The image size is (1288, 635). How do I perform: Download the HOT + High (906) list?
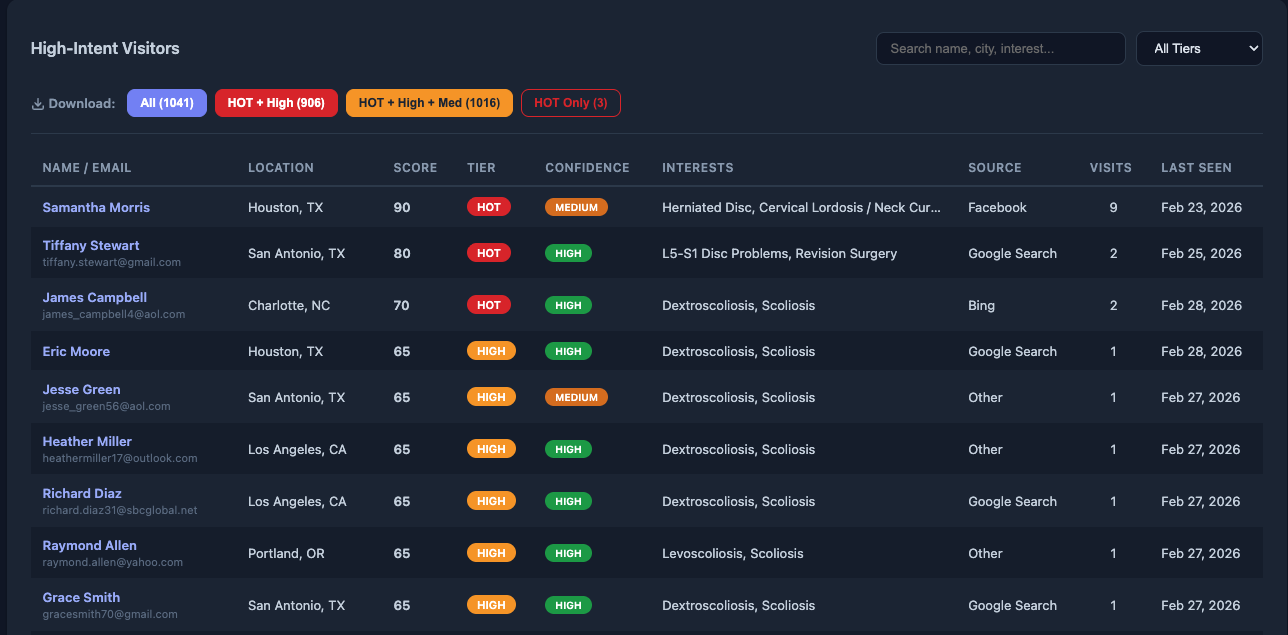pos(276,103)
